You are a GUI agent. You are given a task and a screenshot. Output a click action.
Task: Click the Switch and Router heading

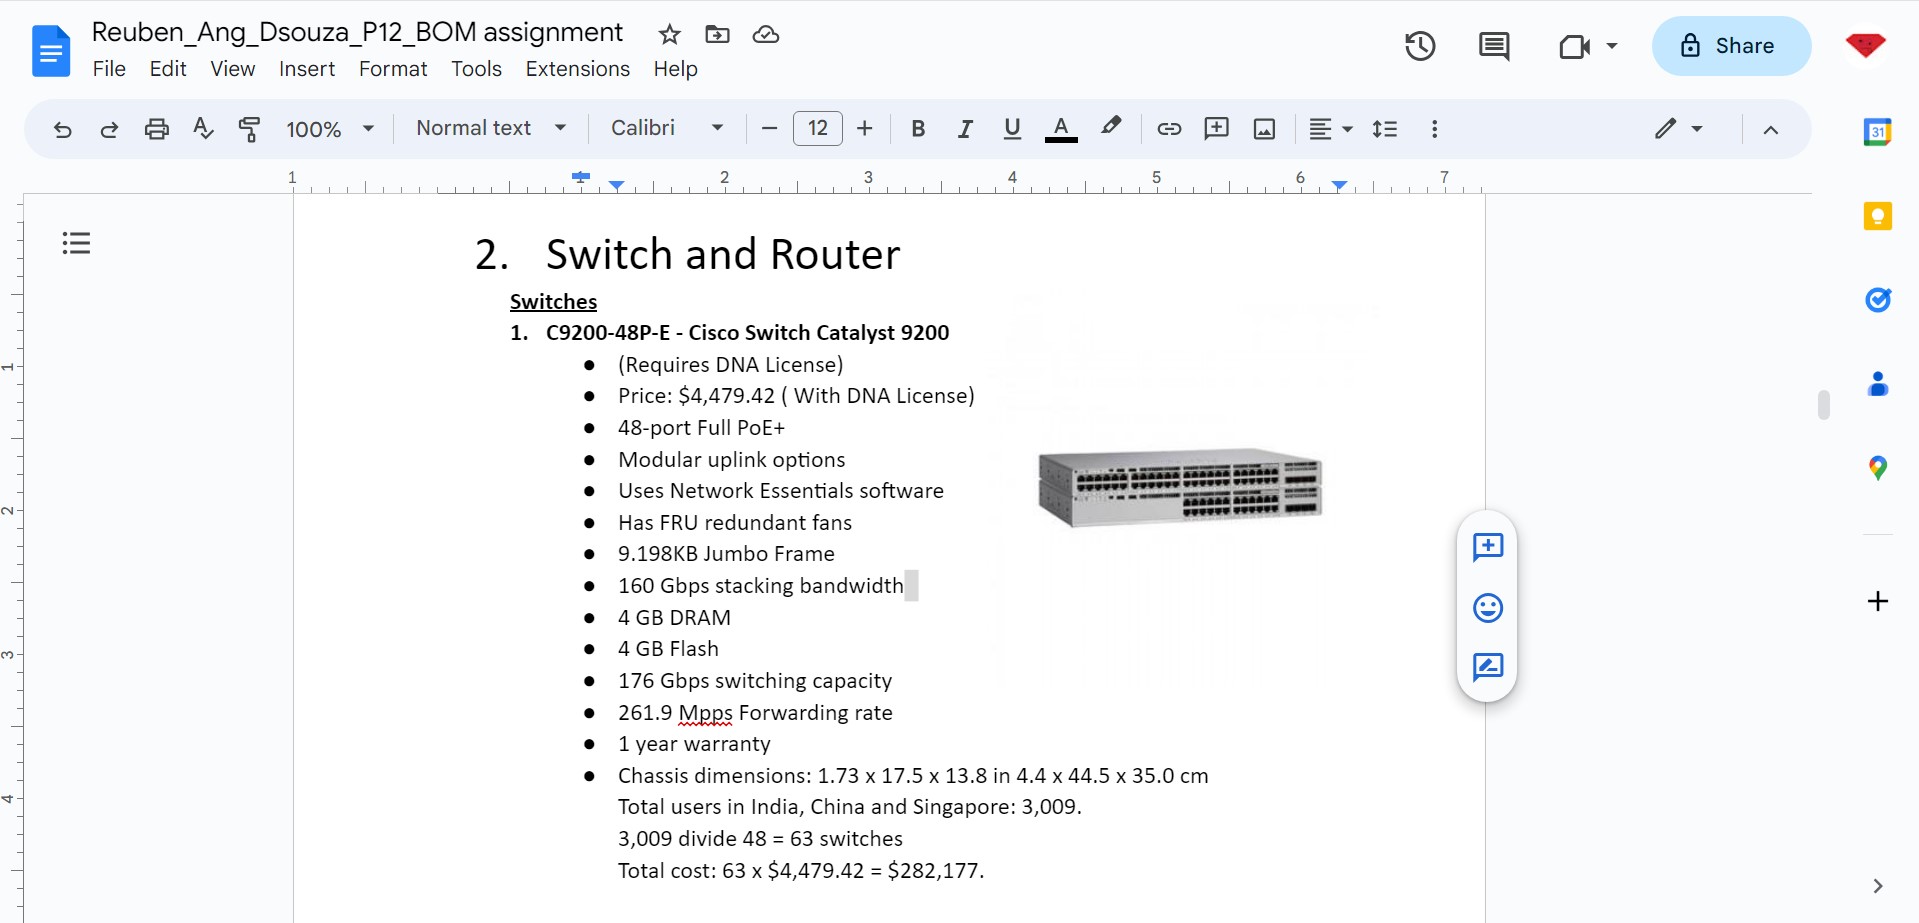pos(723,255)
